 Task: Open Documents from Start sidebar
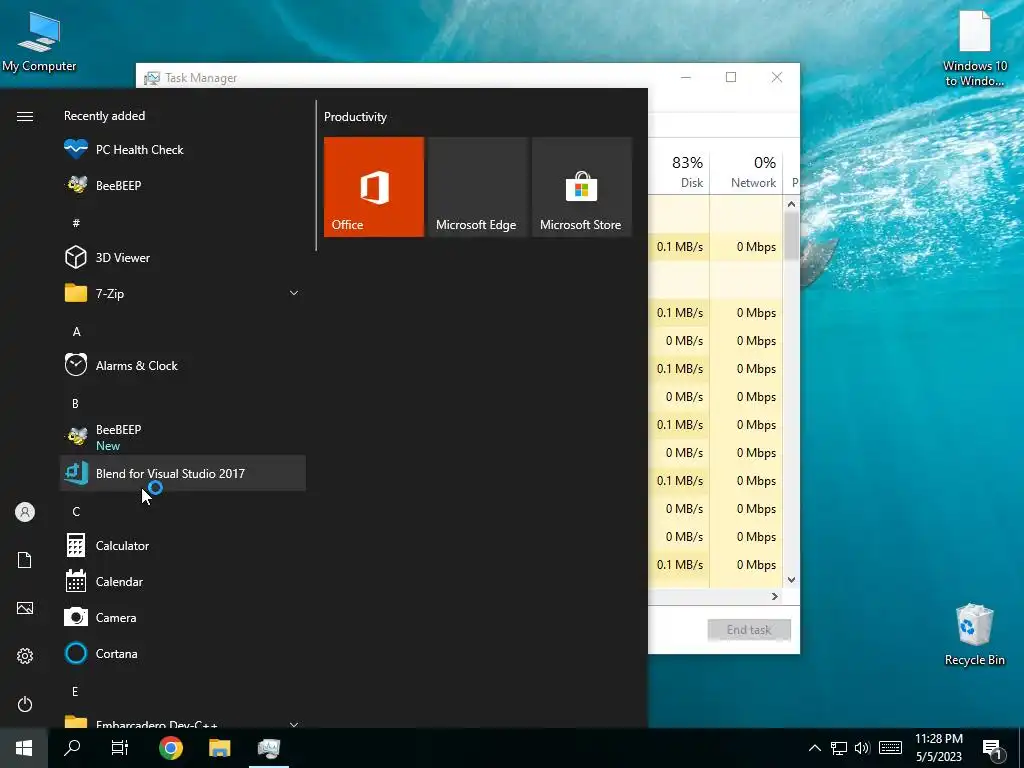[x=25, y=560]
